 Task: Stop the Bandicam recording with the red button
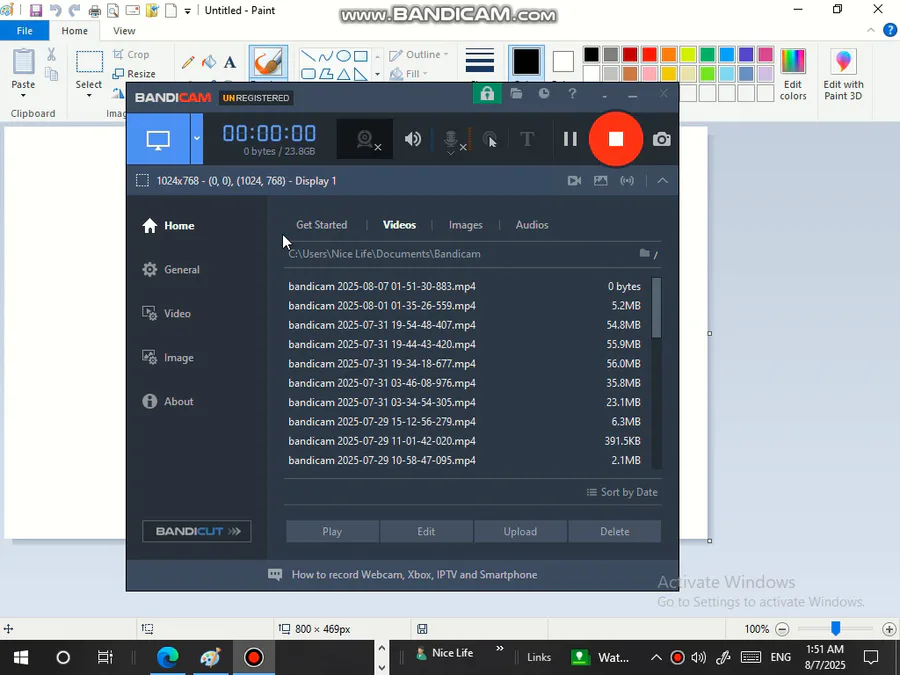click(615, 139)
